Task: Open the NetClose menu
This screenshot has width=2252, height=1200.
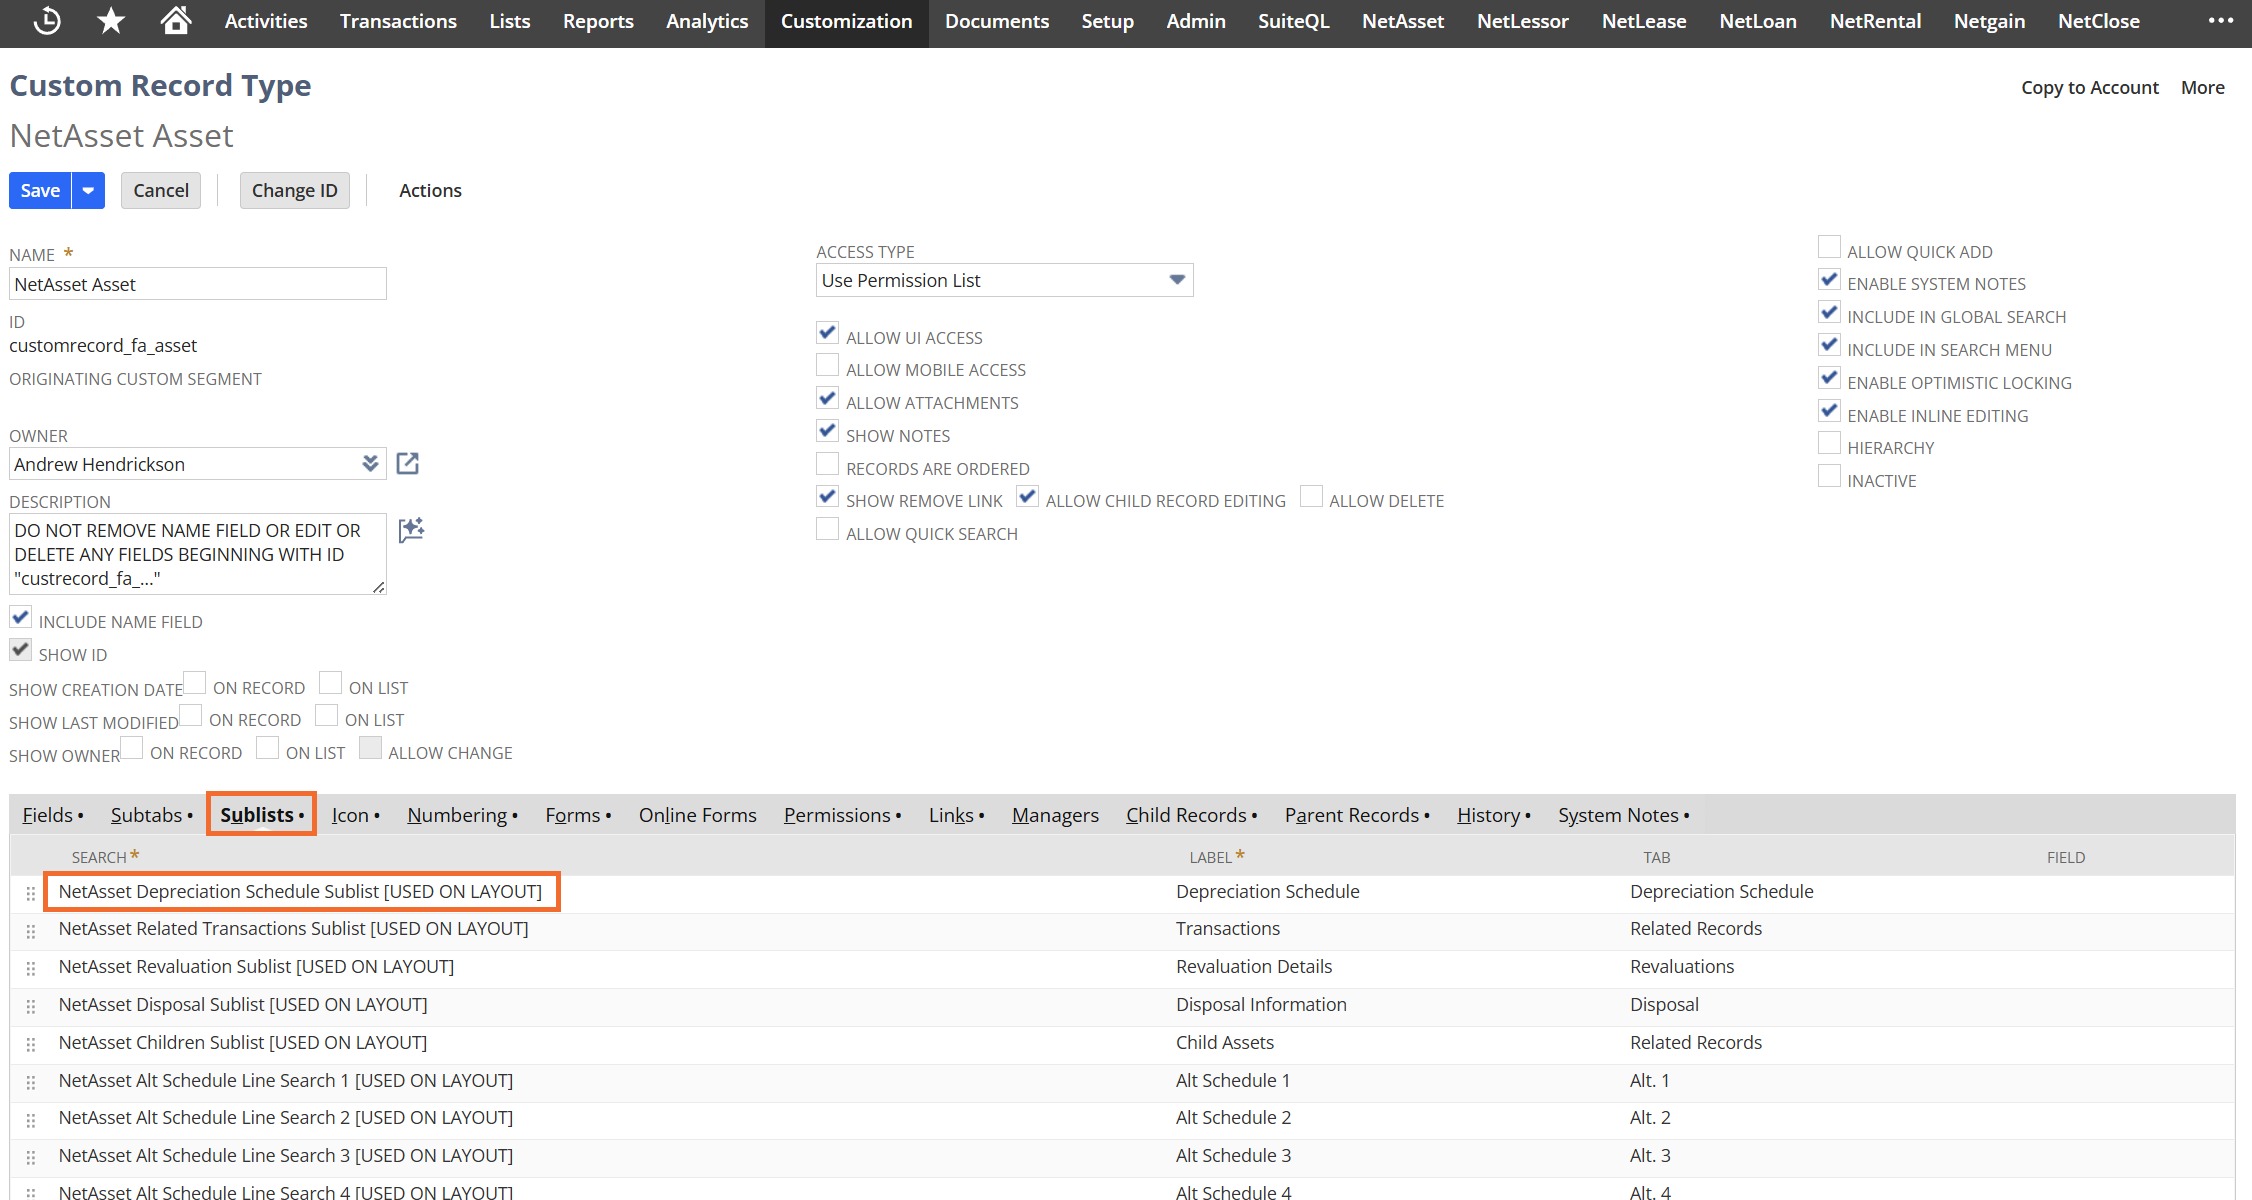Action: [x=2098, y=21]
